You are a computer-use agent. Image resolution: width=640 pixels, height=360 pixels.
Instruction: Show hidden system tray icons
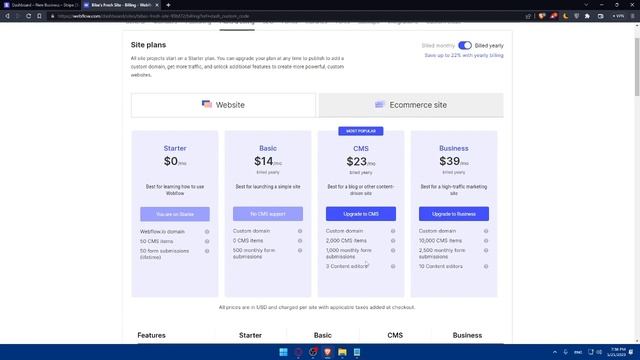click(x=555, y=352)
